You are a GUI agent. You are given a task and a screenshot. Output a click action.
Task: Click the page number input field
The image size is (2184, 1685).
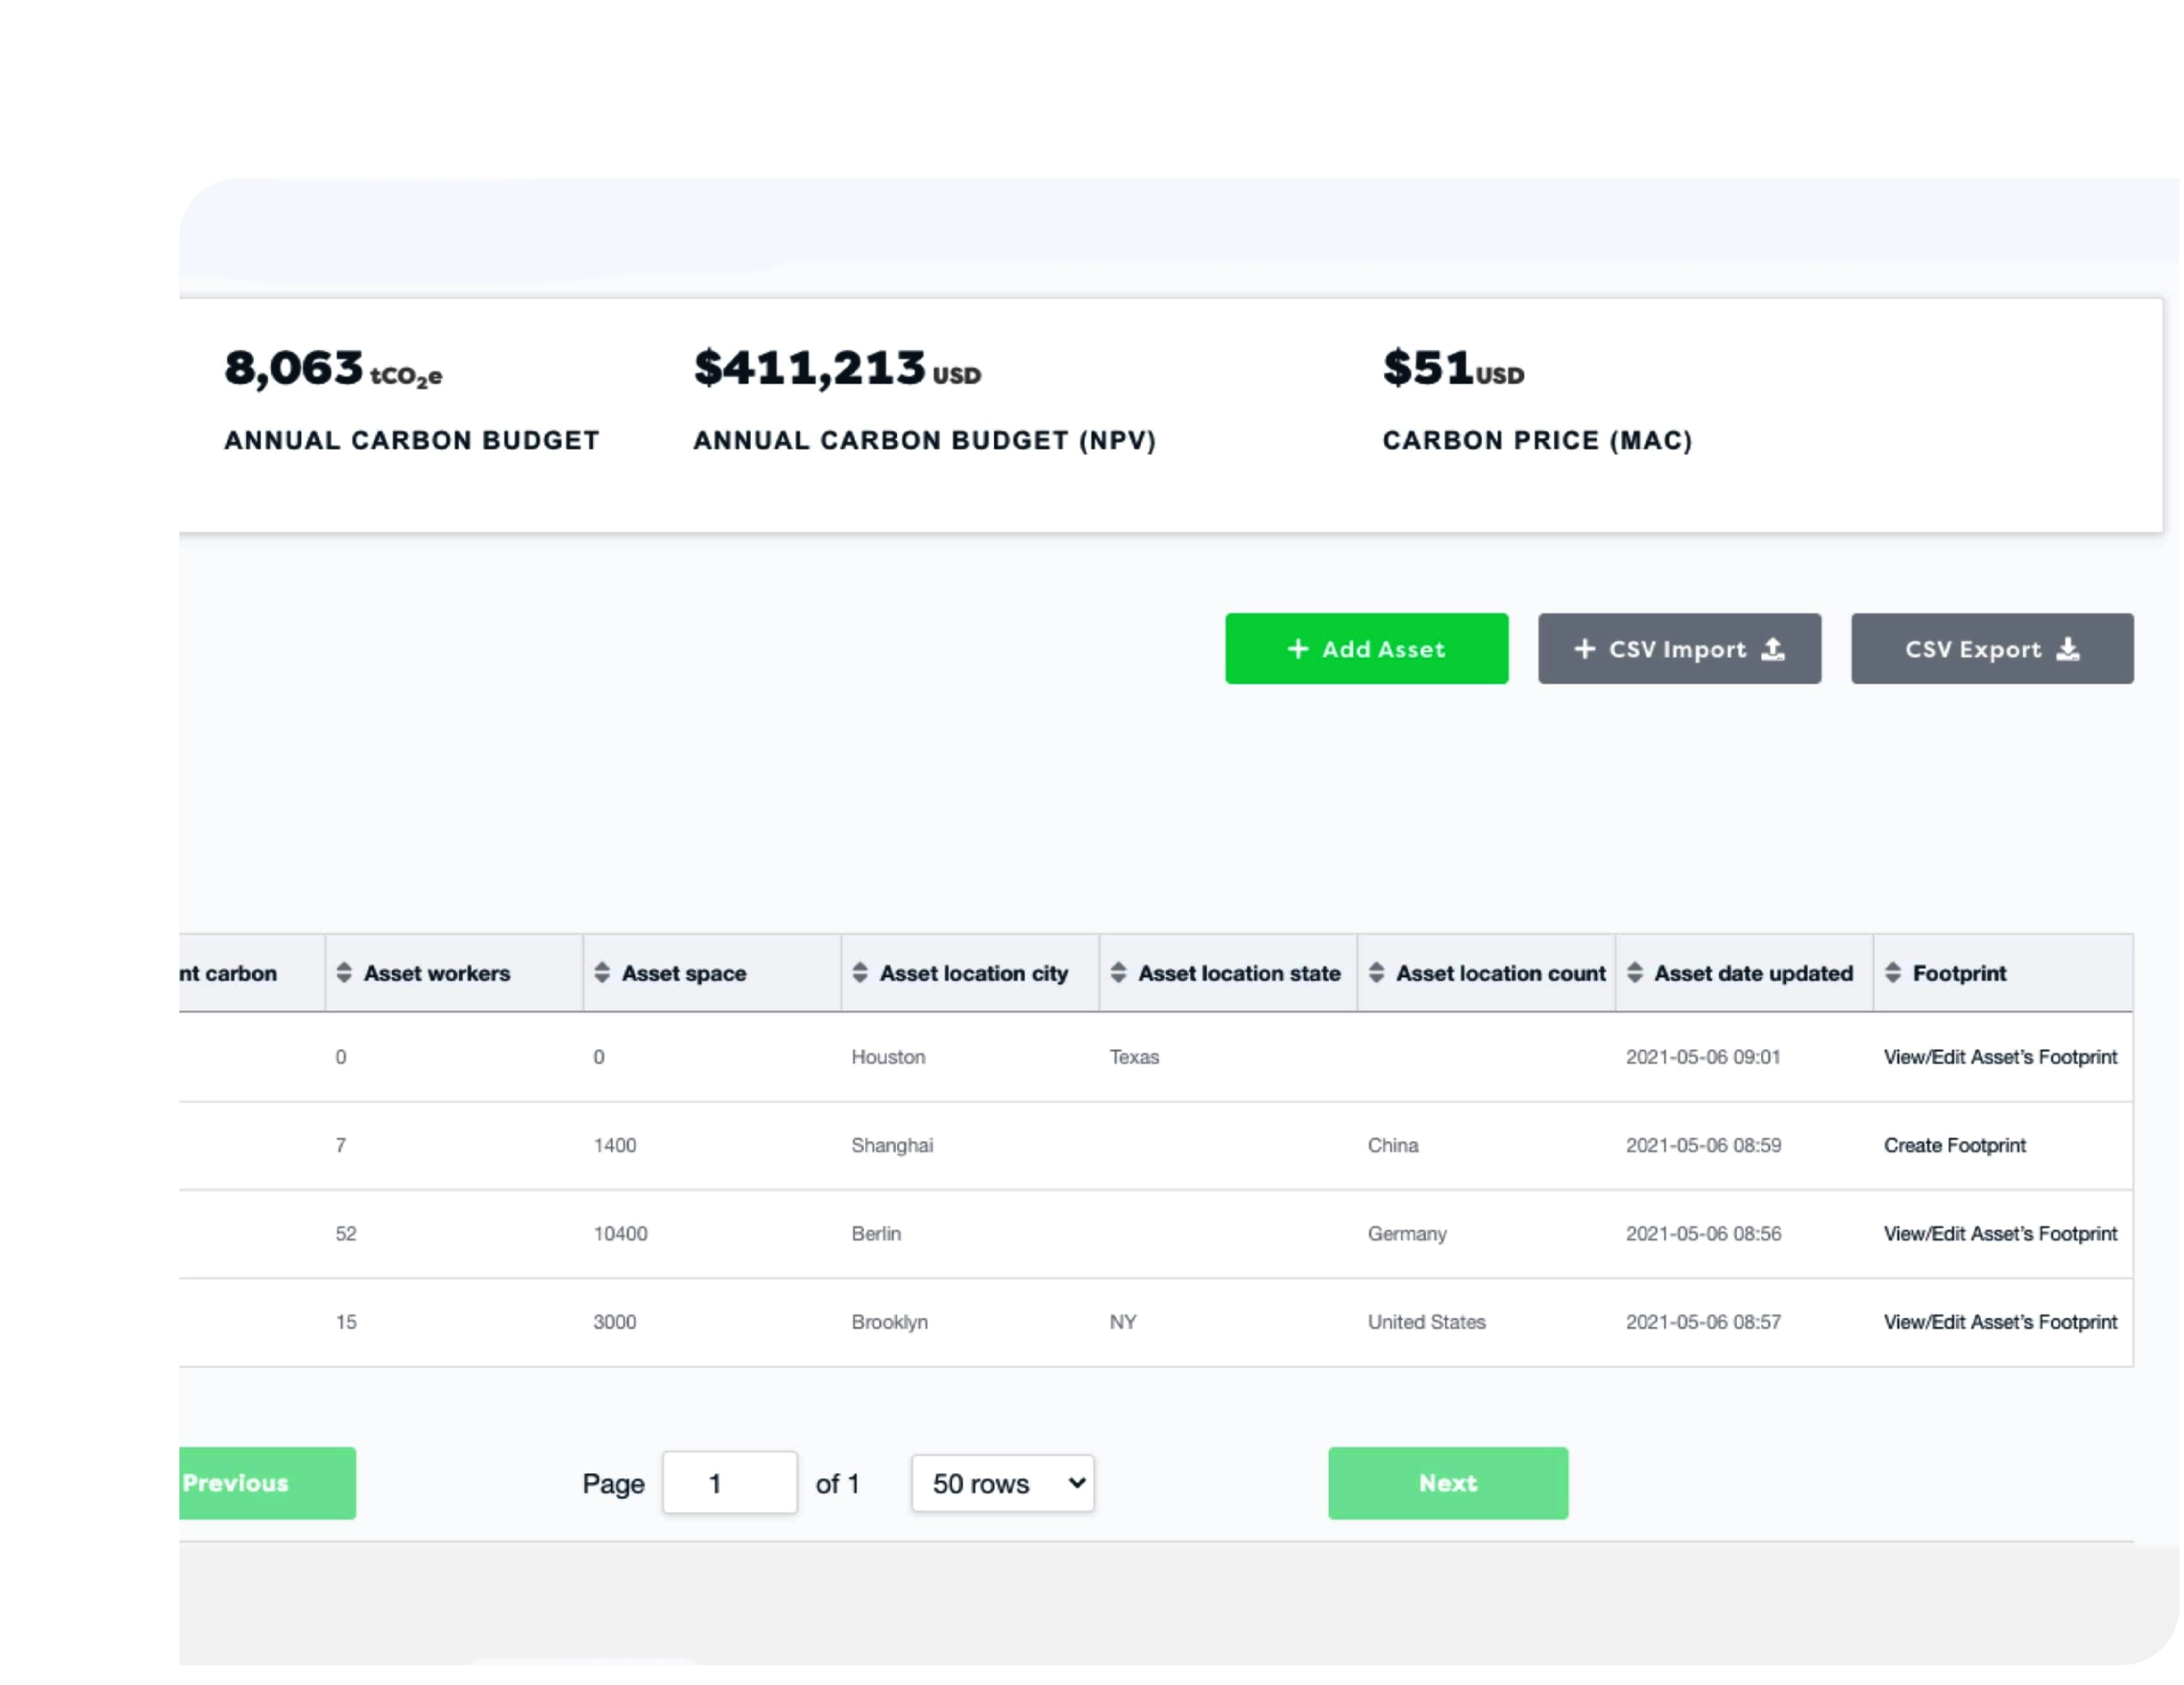(x=730, y=1484)
